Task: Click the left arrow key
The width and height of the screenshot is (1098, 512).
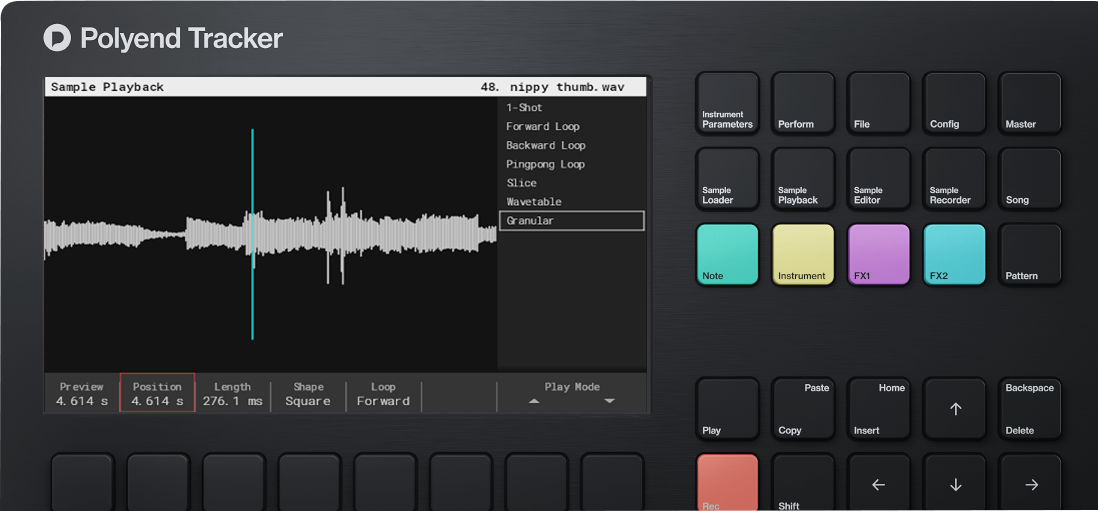Action: point(879,483)
